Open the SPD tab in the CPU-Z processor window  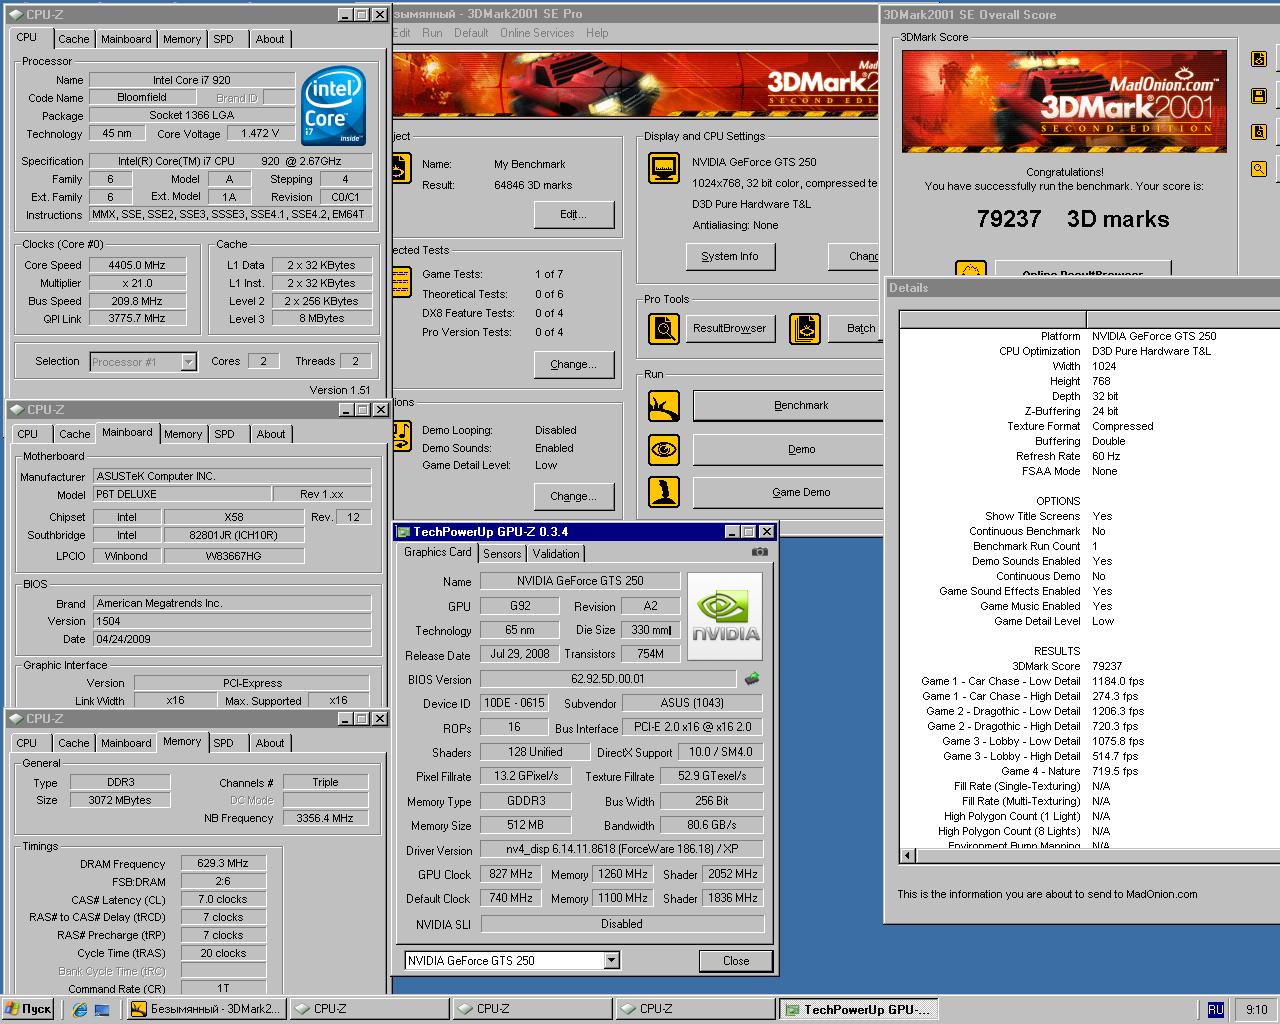(x=224, y=39)
